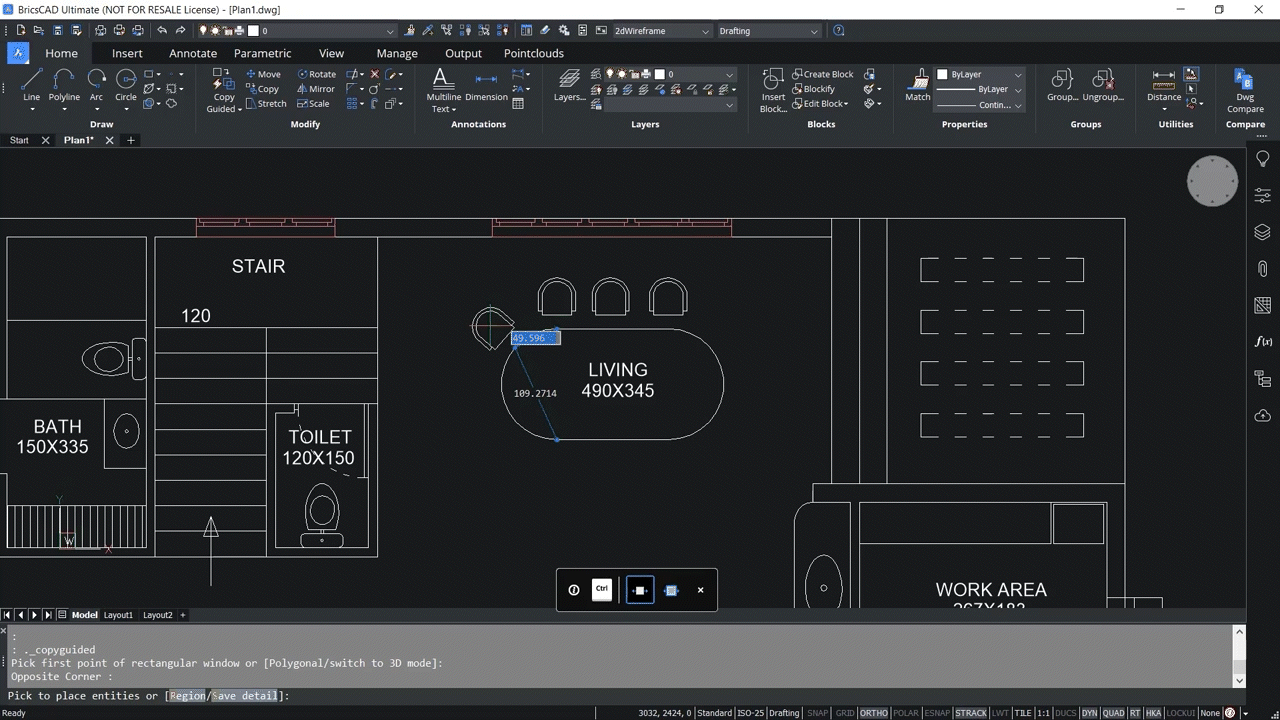The image size is (1280, 720).
Task: Toggle ORTHO mode in status bar
Action: (873, 713)
